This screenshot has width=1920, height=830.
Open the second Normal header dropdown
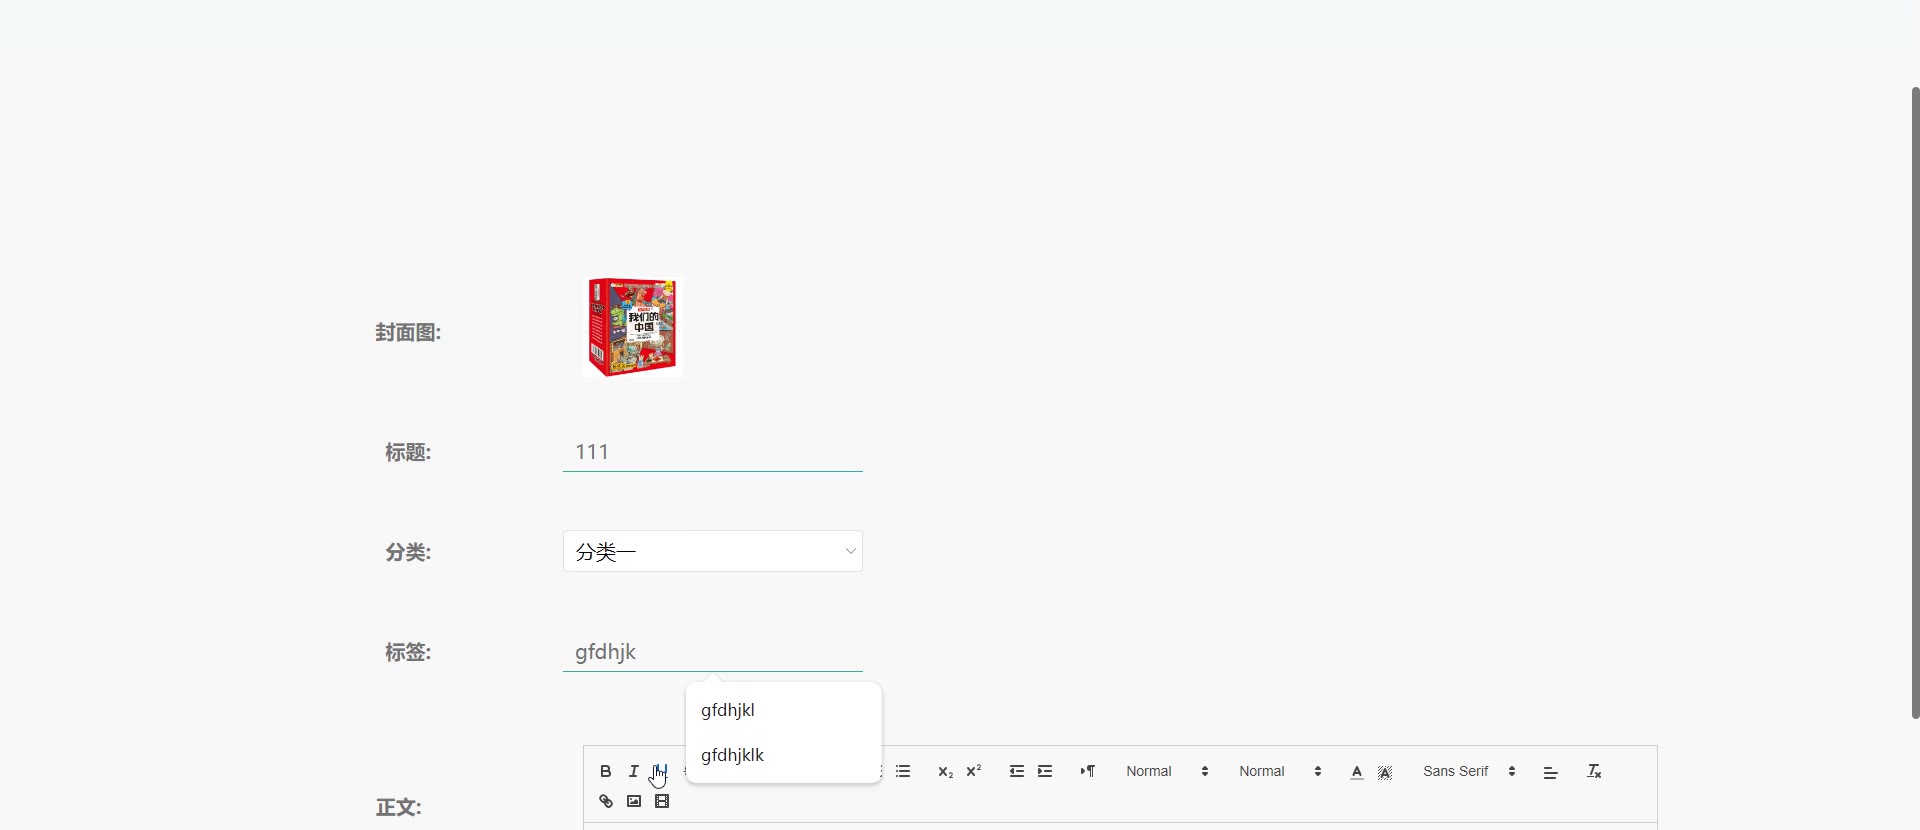(1280, 771)
